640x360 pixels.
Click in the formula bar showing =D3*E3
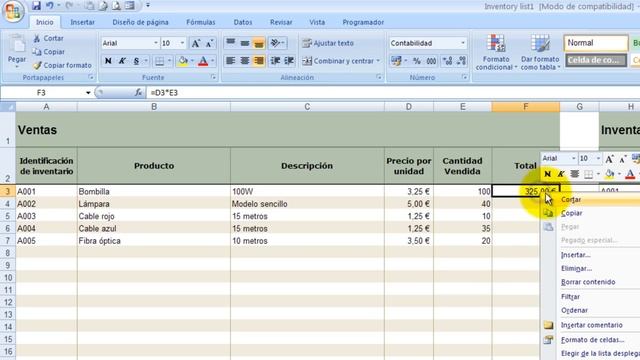393,93
